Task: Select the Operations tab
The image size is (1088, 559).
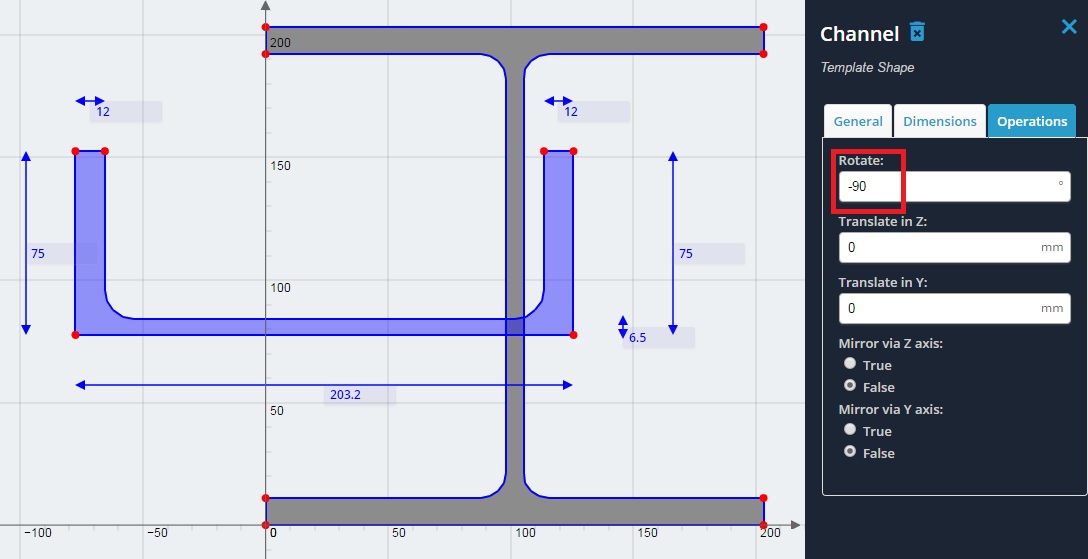Action: 1032,121
